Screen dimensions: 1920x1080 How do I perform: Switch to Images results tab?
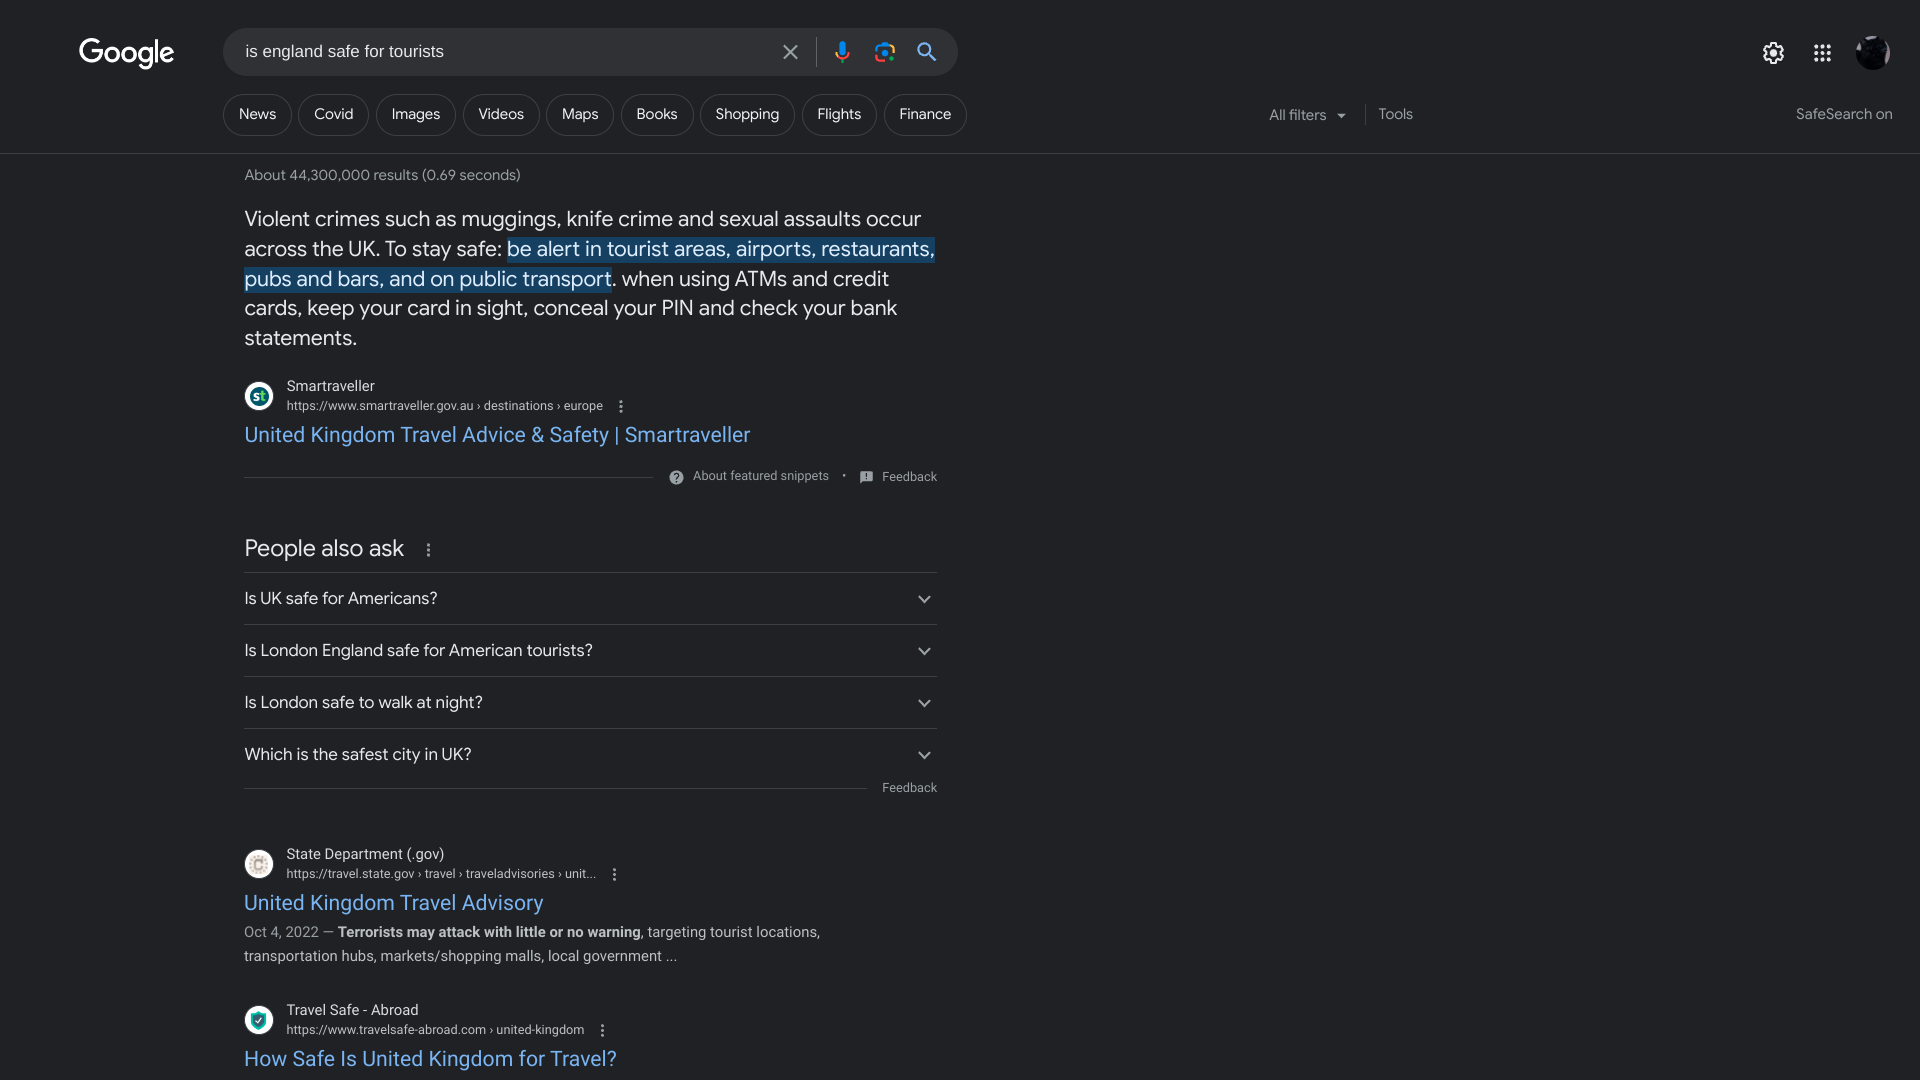(415, 115)
